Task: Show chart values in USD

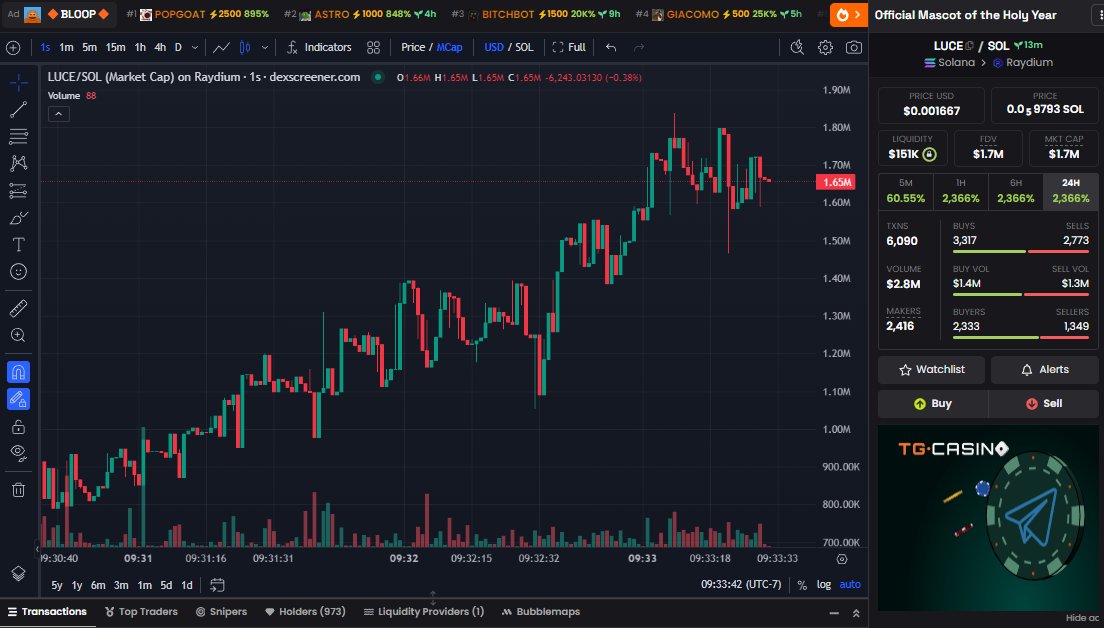Action: [494, 47]
